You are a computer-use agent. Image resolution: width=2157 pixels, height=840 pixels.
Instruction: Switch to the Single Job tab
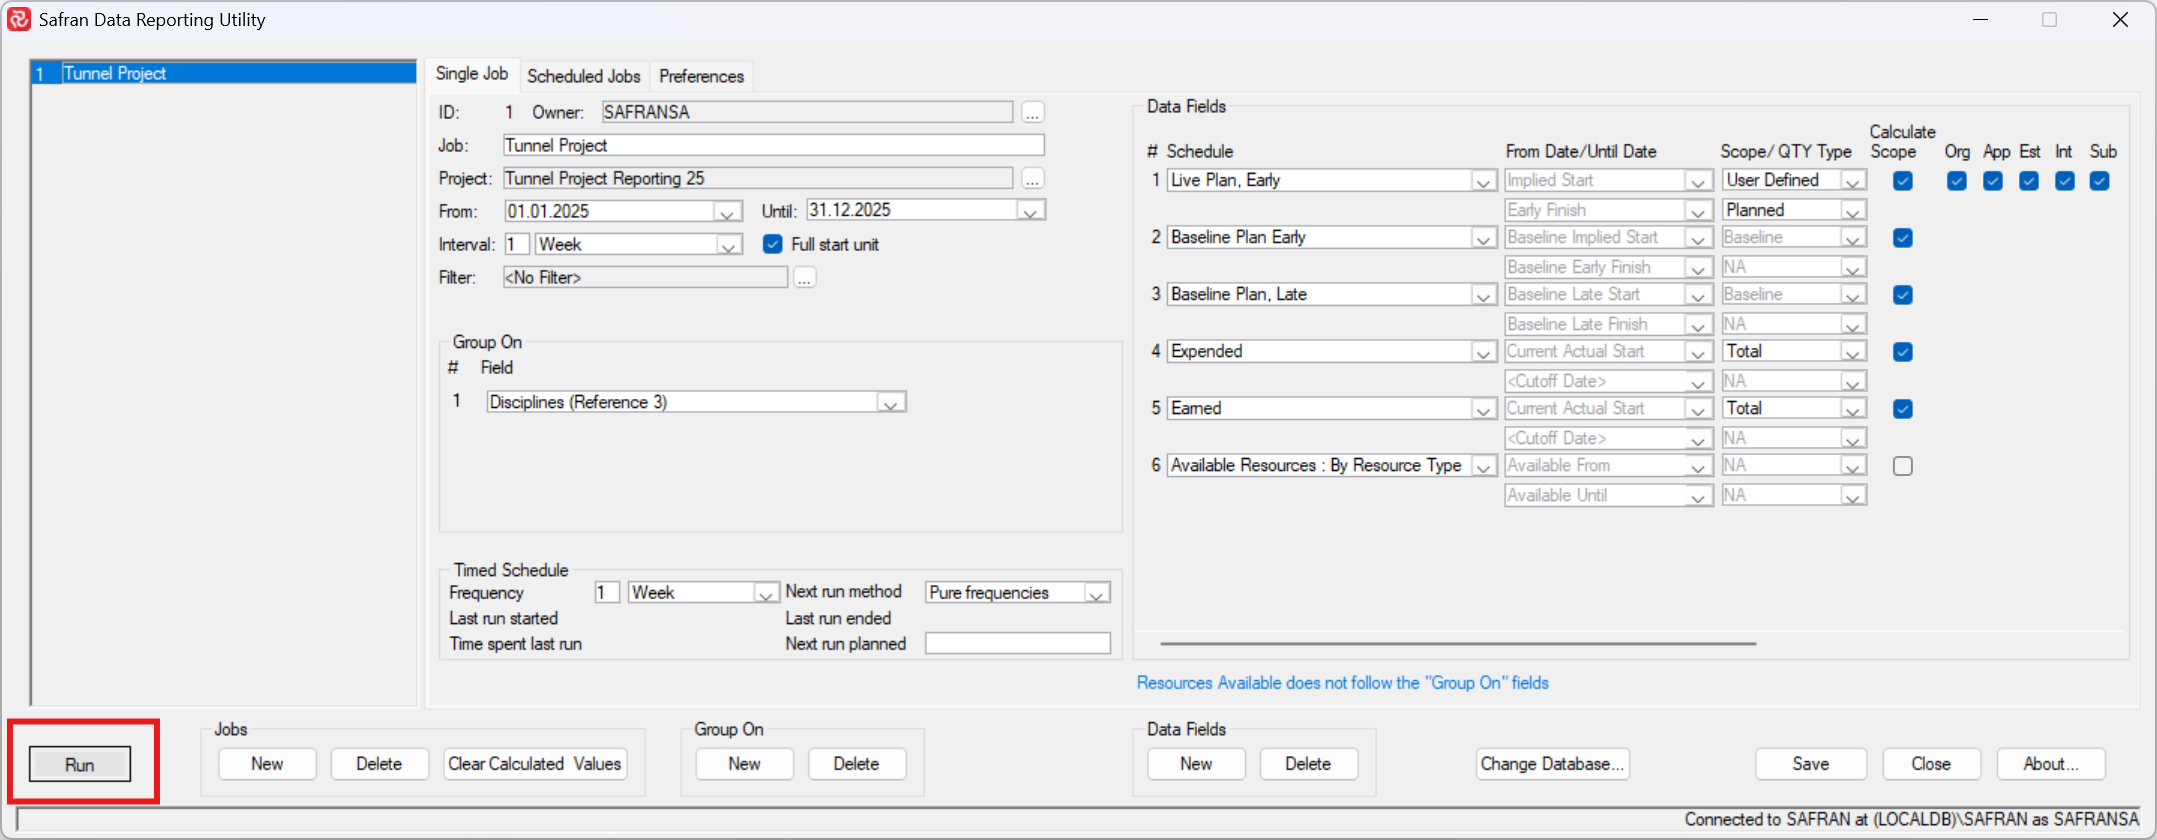pyautogui.click(x=472, y=74)
